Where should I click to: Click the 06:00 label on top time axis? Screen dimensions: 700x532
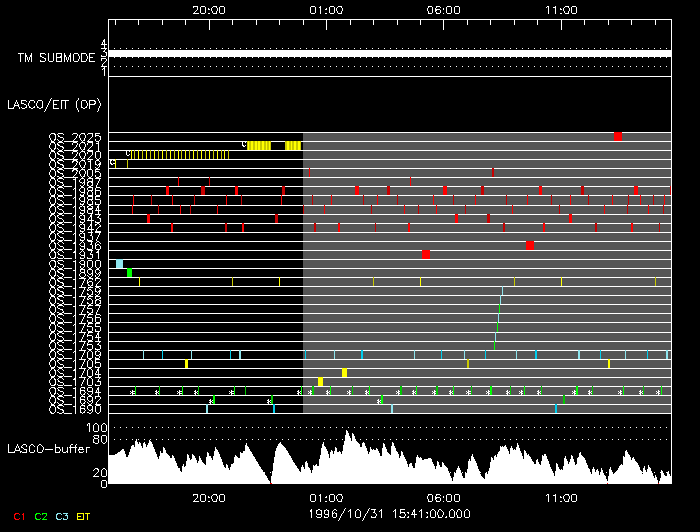443,10
